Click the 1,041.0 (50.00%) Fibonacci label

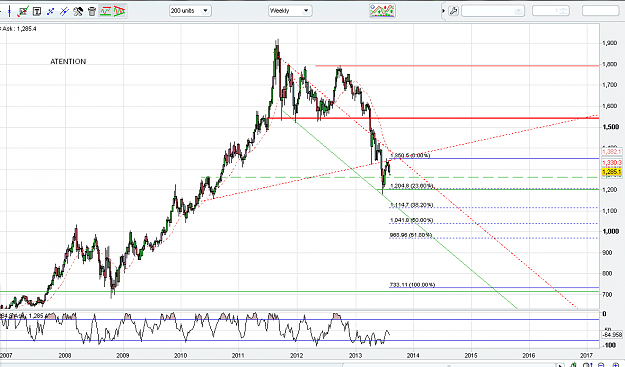click(x=412, y=220)
